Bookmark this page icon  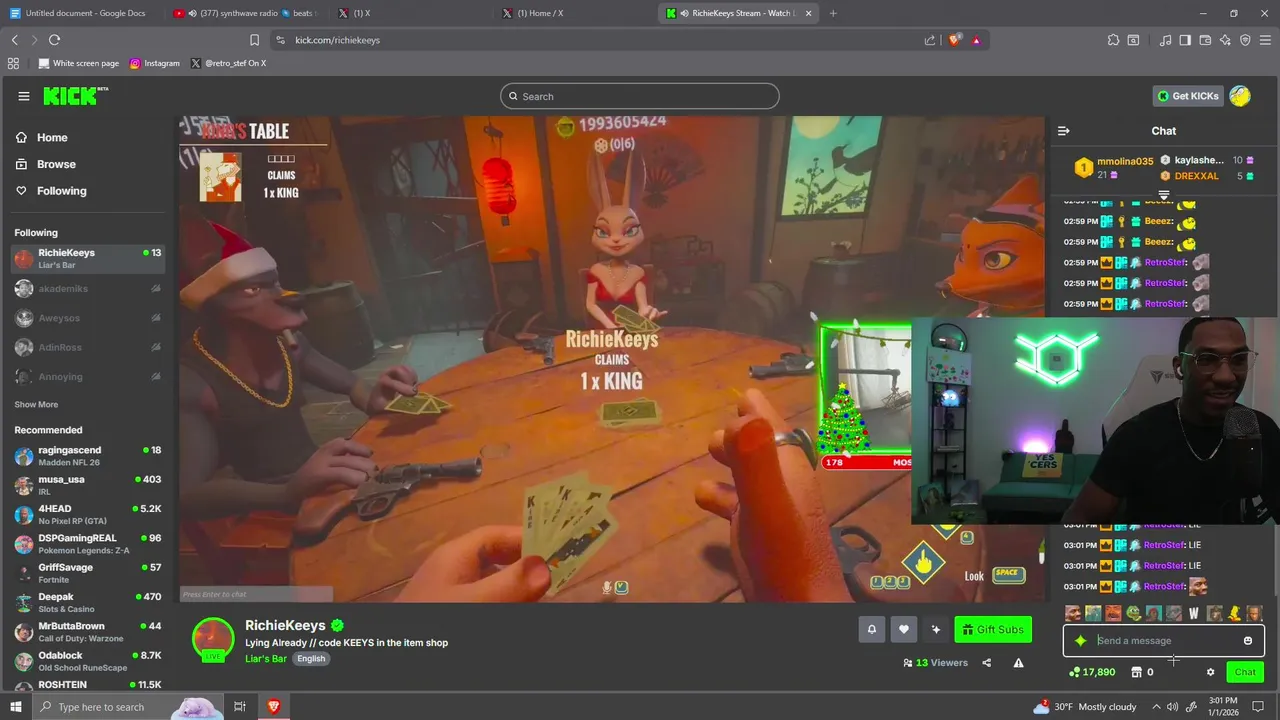[x=254, y=40]
